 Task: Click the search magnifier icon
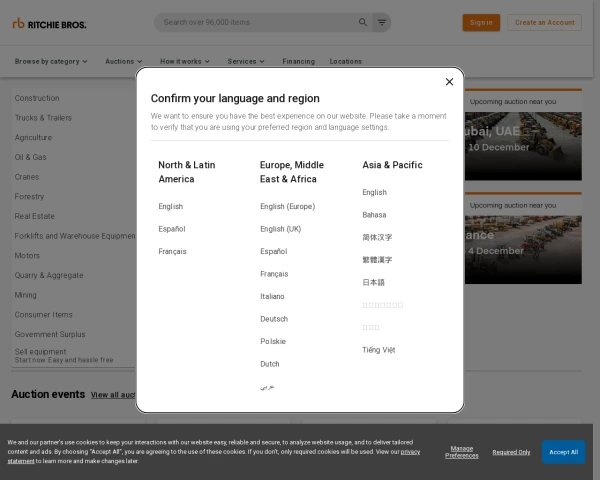click(x=363, y=22)
